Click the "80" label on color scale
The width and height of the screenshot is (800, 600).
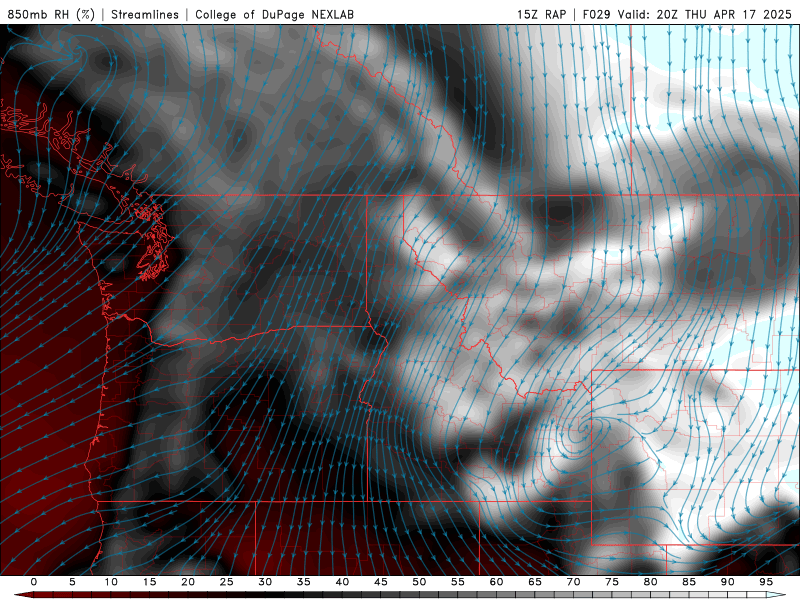[651, 582]
